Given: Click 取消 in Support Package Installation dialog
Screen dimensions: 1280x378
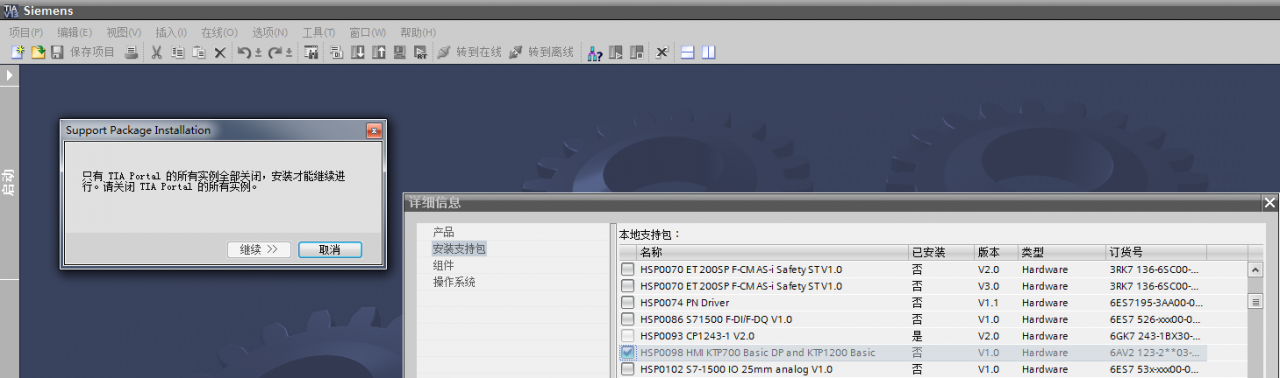Looking at the screenshot, I should tap(330, 250).
